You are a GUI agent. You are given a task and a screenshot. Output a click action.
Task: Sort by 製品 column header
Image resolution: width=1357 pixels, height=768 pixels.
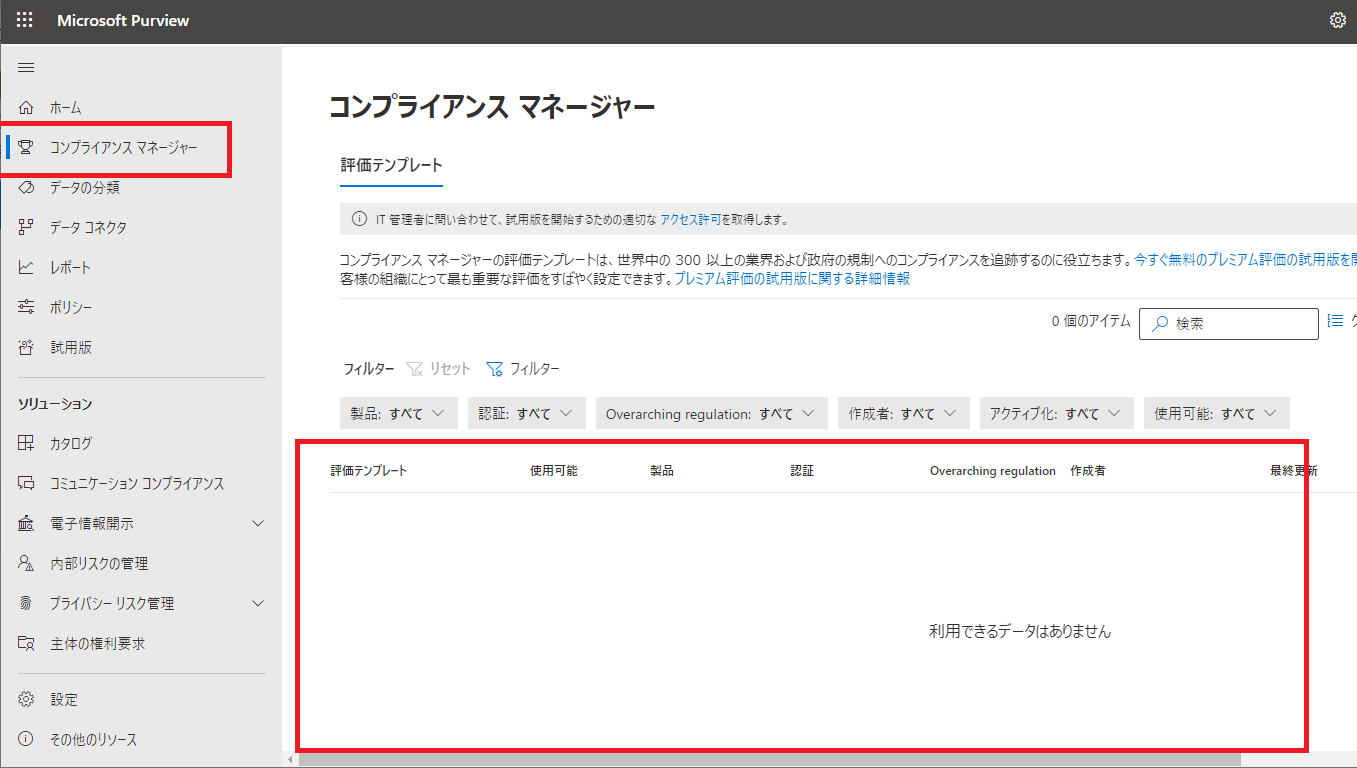pyautogui.click(x=662, y=471)
